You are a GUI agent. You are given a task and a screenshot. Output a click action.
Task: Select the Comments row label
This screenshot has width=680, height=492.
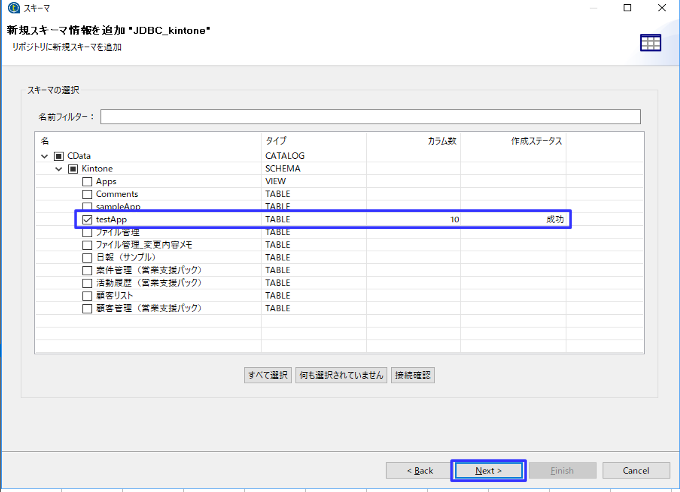pyautogui.click(x=117, y=194)
